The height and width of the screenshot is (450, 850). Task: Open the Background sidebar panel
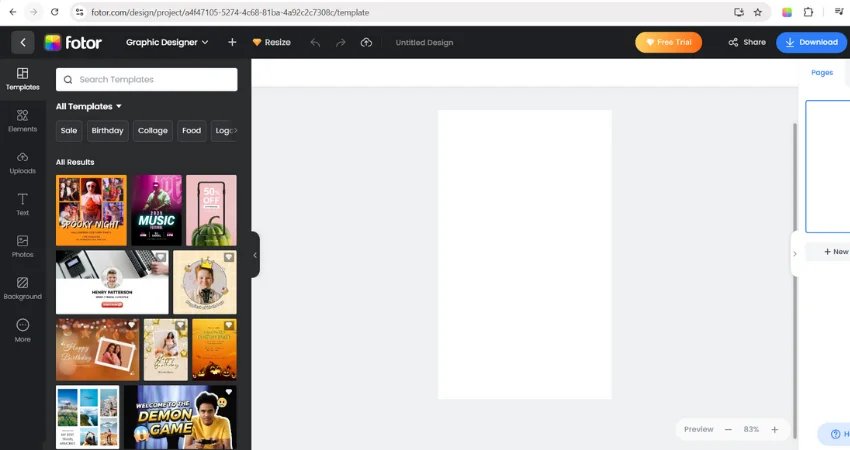click(22, 288)
